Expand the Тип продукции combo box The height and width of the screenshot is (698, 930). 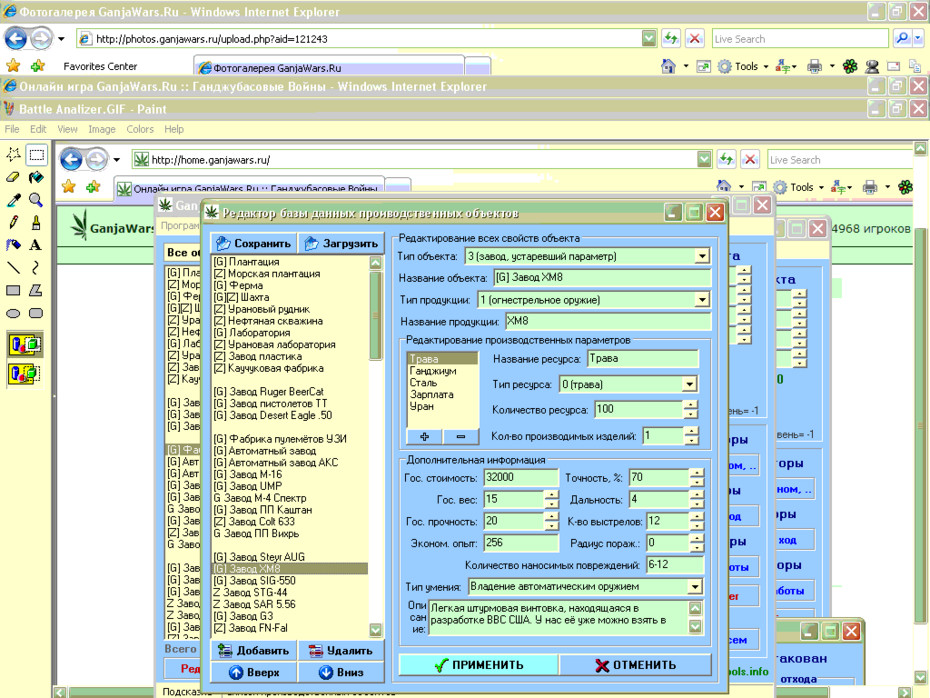pyautogui.click(x=702, y=299)
